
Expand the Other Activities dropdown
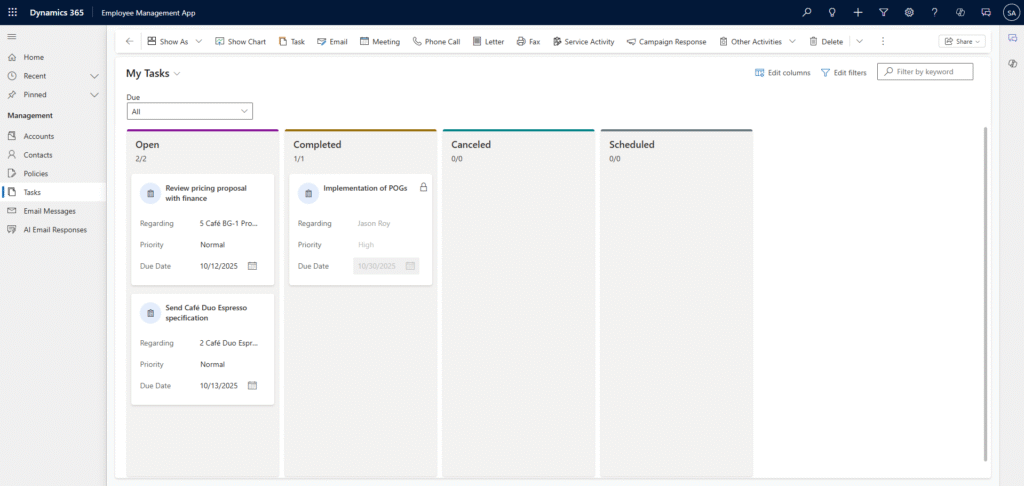coord(792,41)
